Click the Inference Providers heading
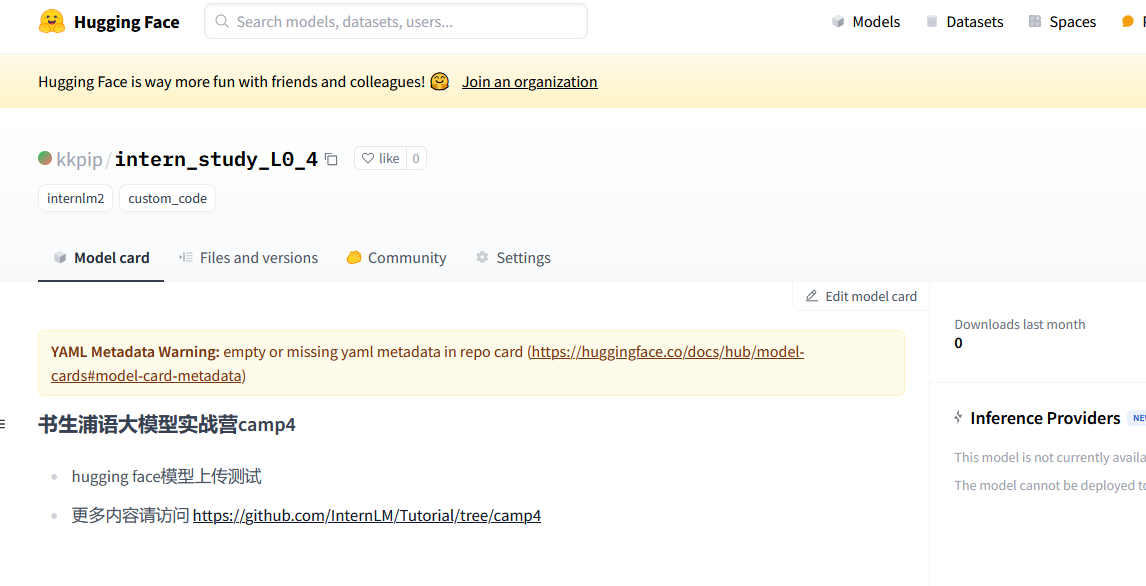1146x586 pixels. tap(1045, 418)
